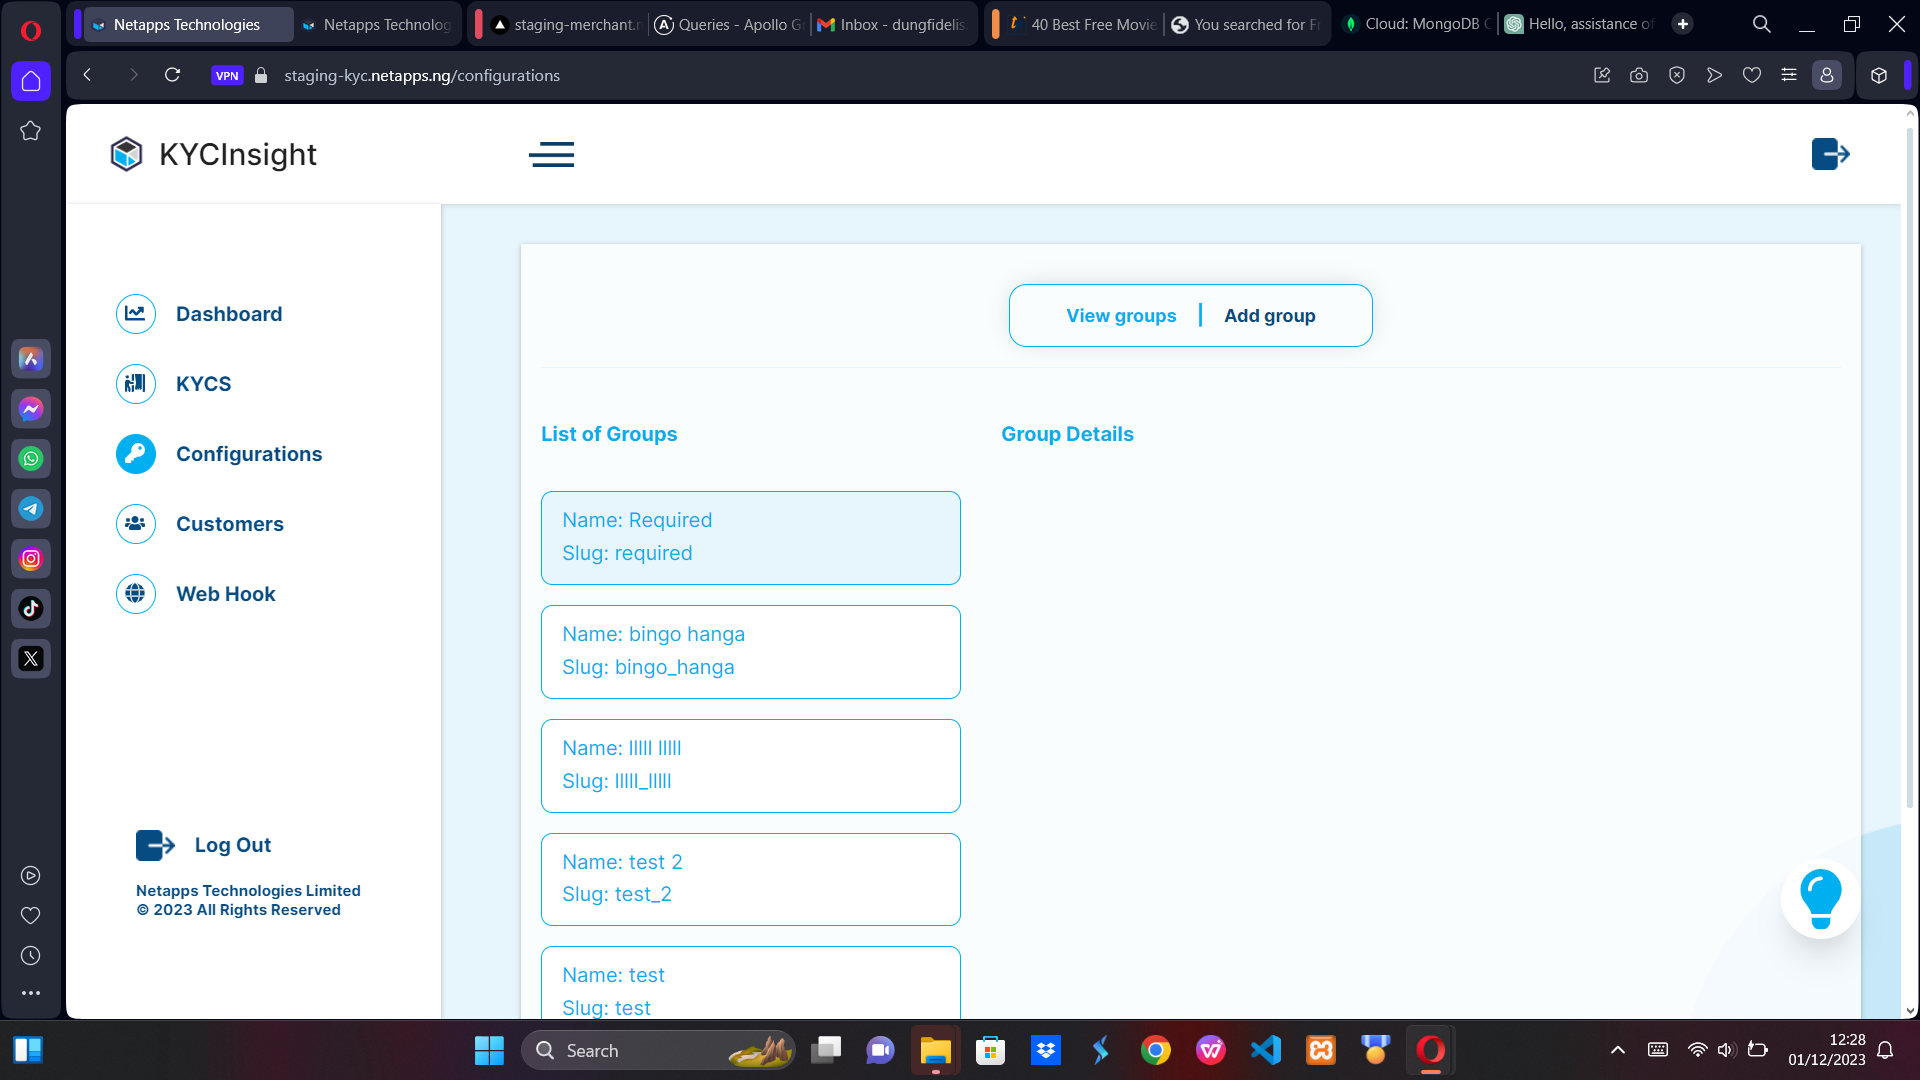Open KYCS from sidebar icon
Viewport: 1920px width, 1080px height.
135,384
